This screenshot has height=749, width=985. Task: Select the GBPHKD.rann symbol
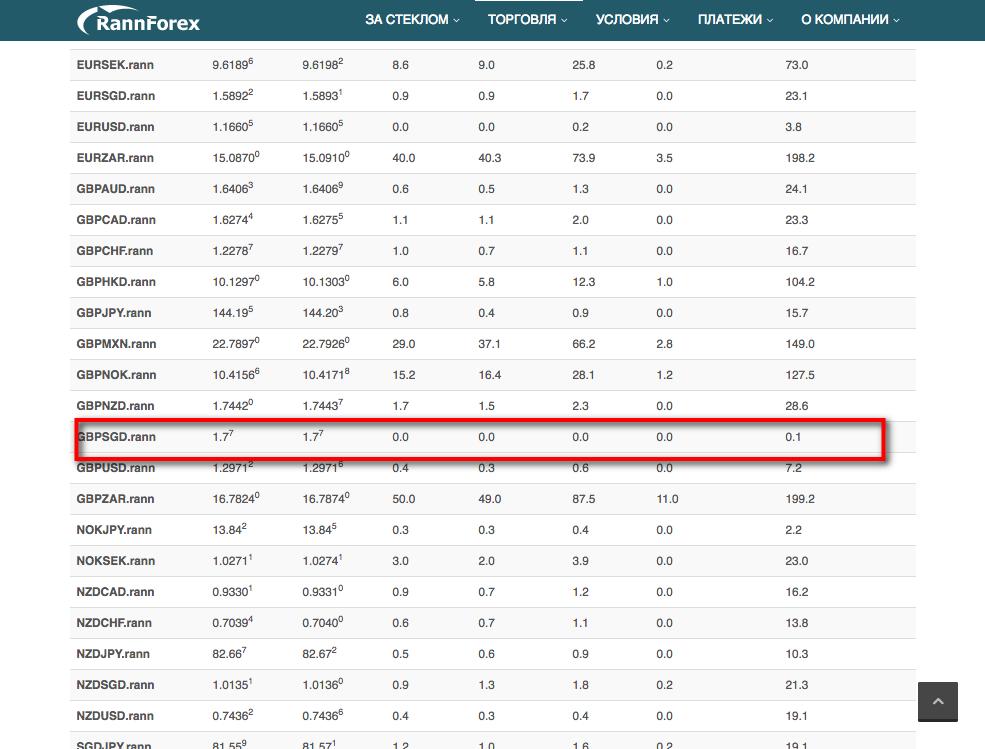tap(116, 282)
